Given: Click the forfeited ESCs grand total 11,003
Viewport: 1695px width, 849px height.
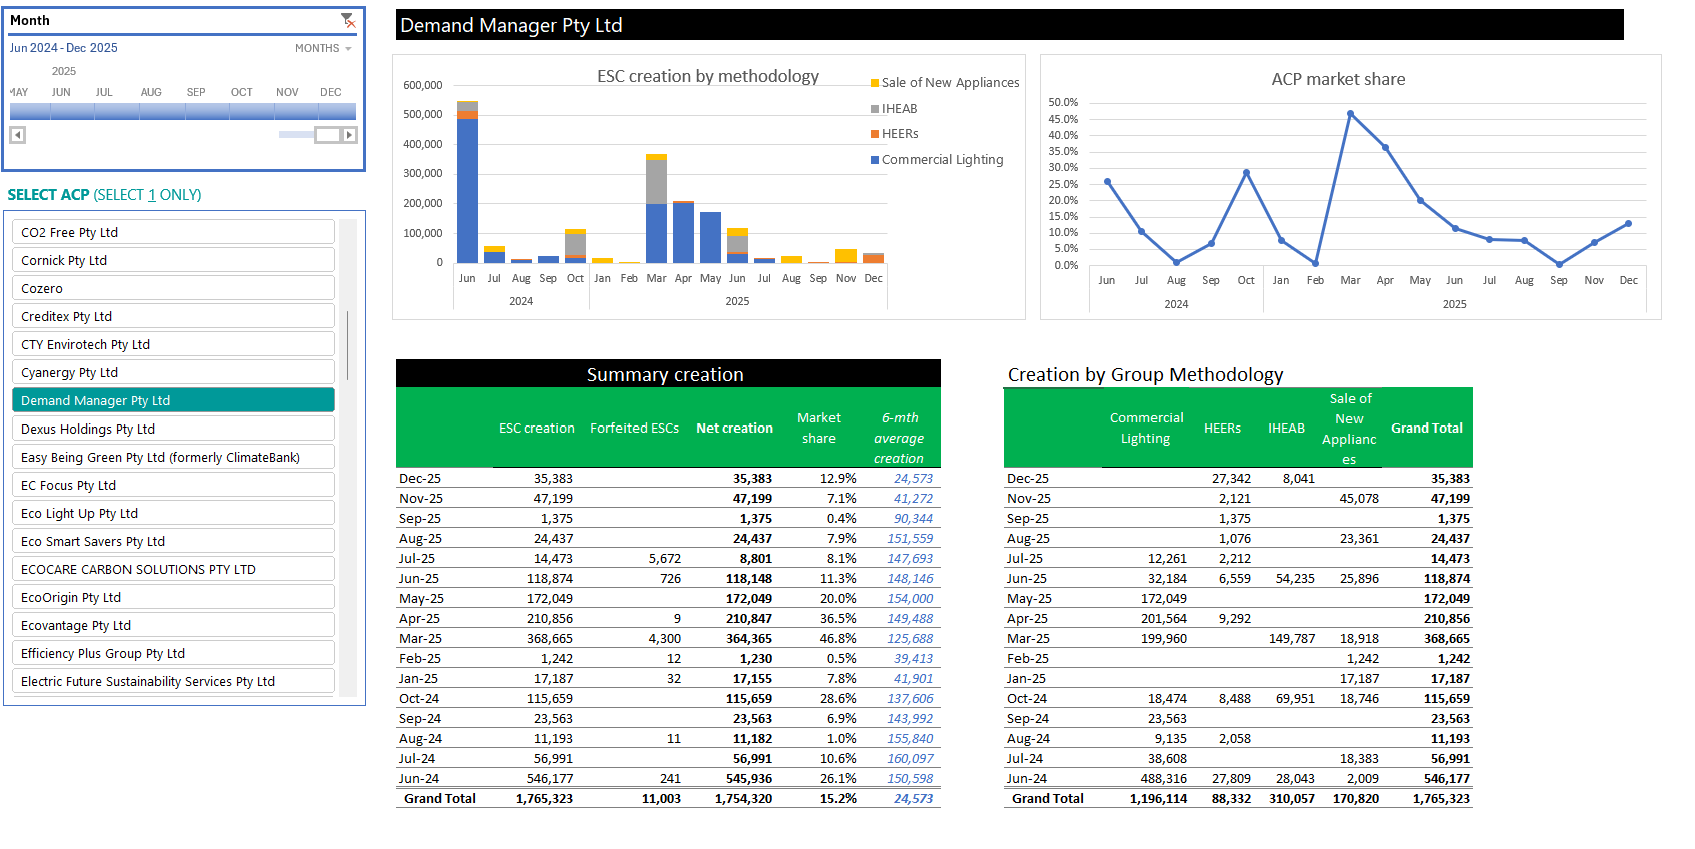Looking at the screenshot, I should 661,798.
